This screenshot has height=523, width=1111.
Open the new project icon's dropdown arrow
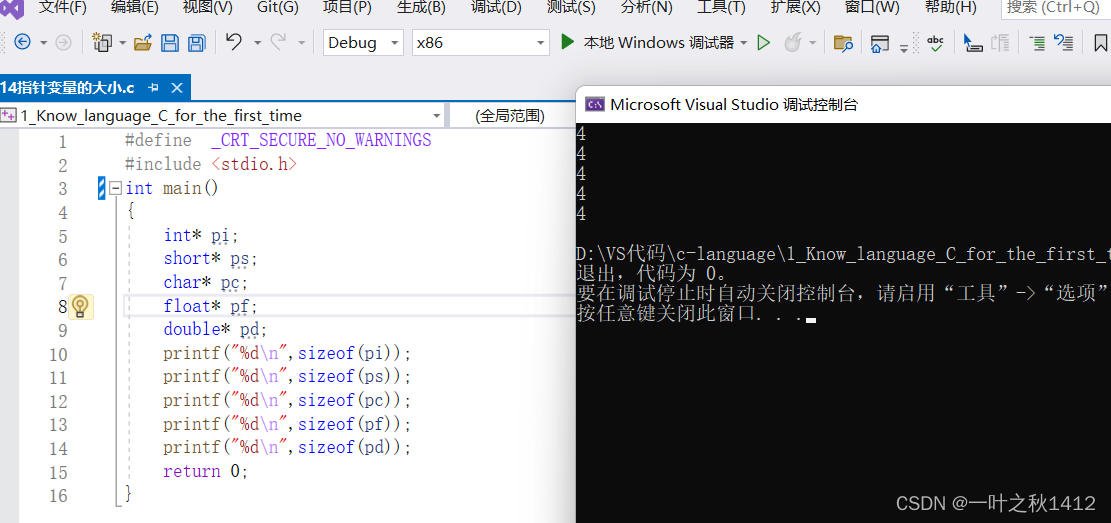pos(123,43)
